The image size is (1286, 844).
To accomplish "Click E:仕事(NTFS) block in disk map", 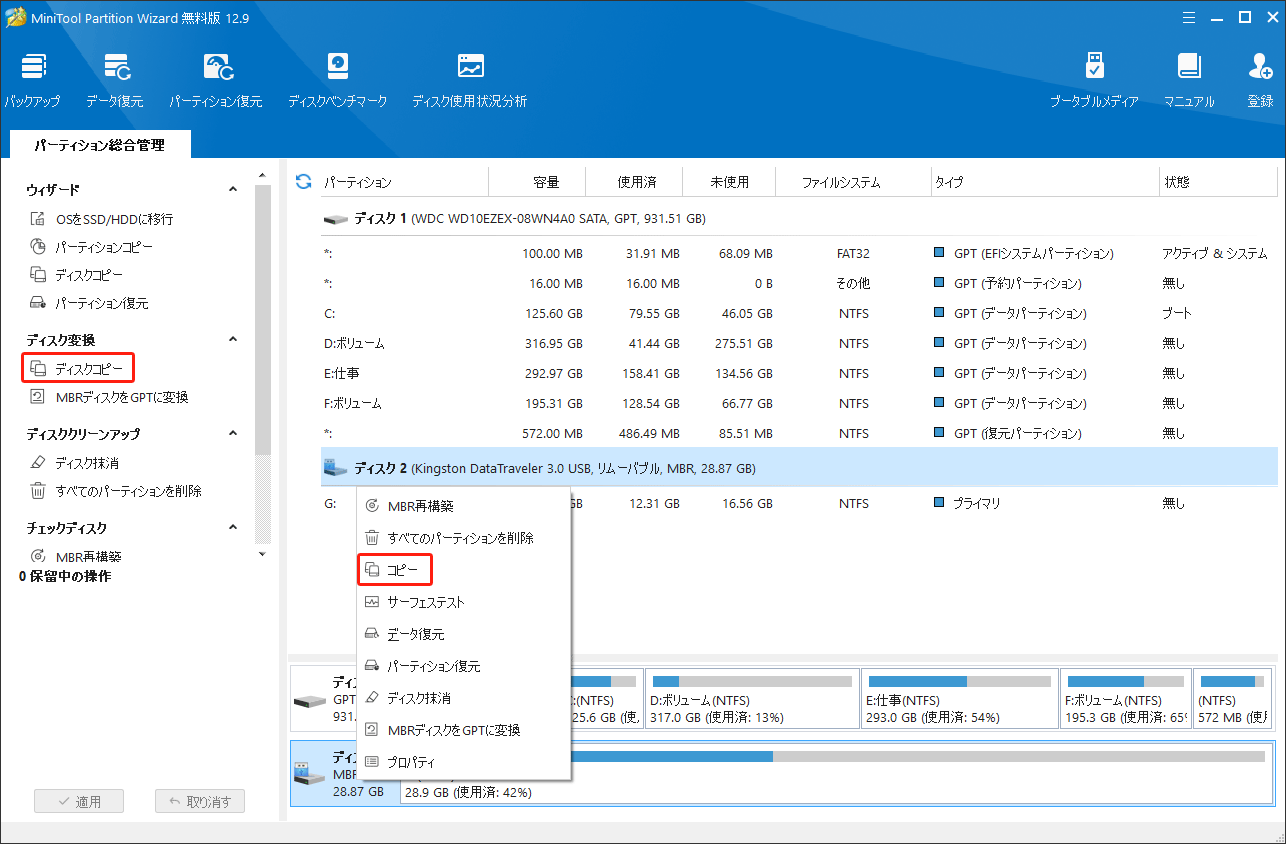I will pyautogui.click(x=958, y=699).
